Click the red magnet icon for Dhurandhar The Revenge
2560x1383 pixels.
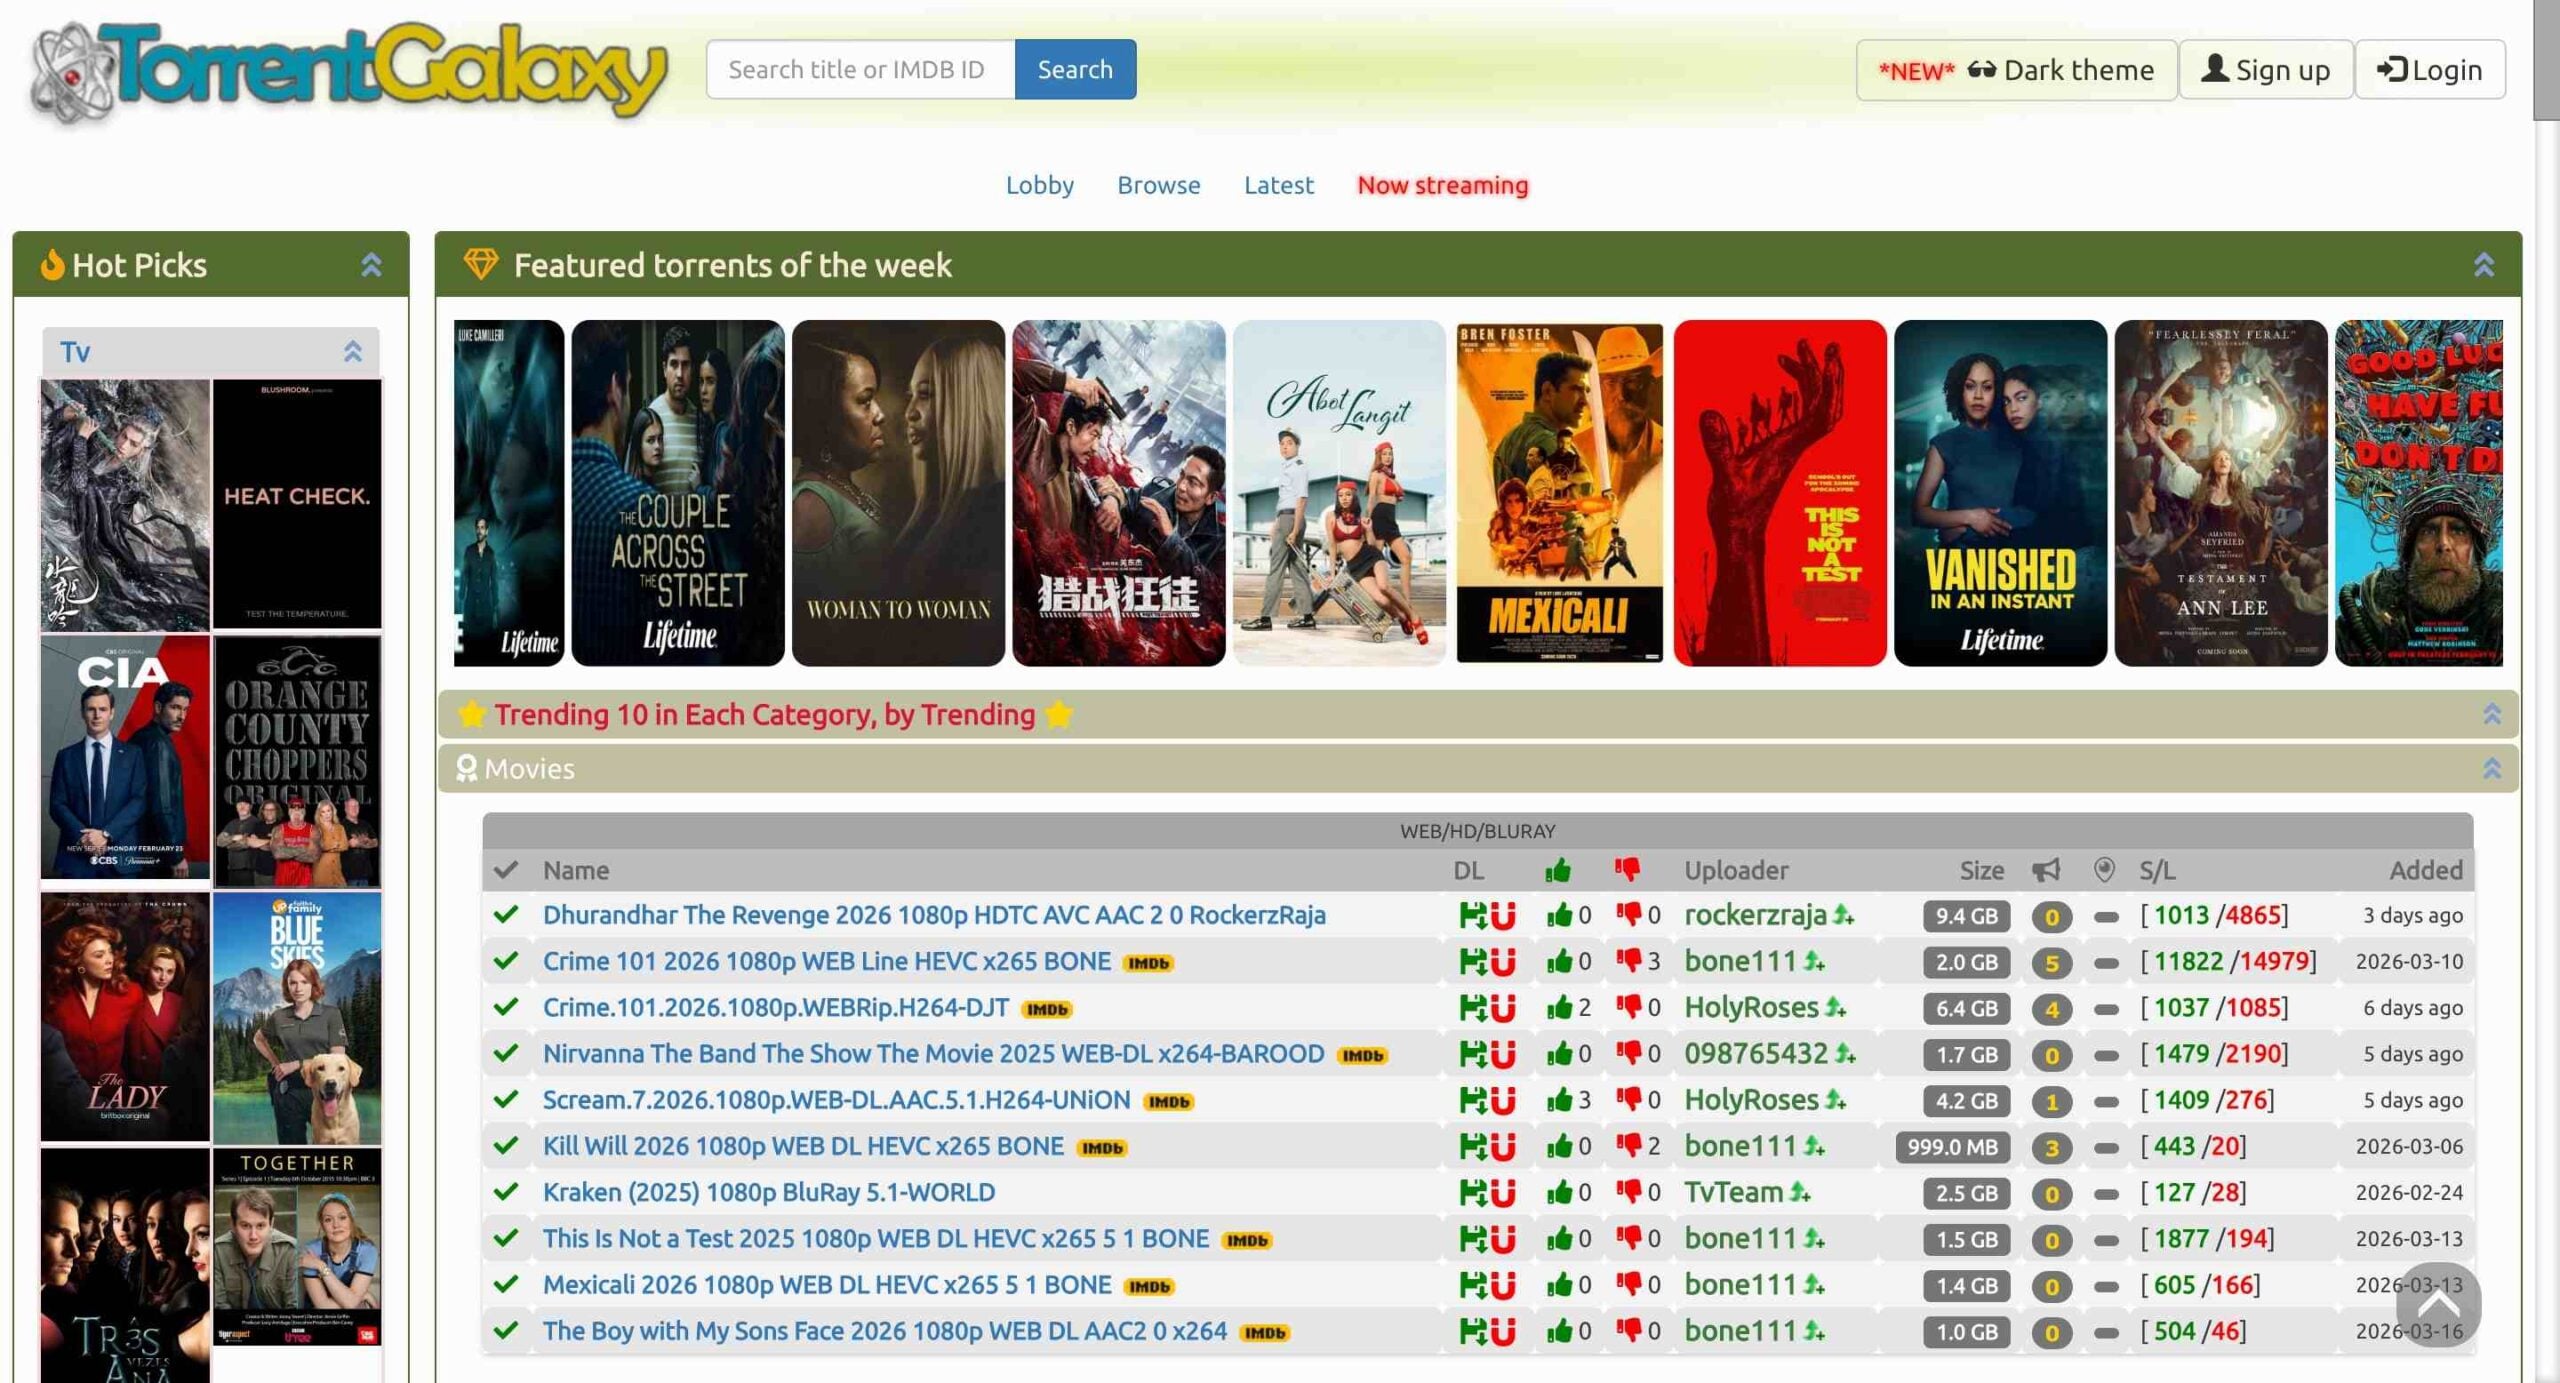tap(1503, 915)
